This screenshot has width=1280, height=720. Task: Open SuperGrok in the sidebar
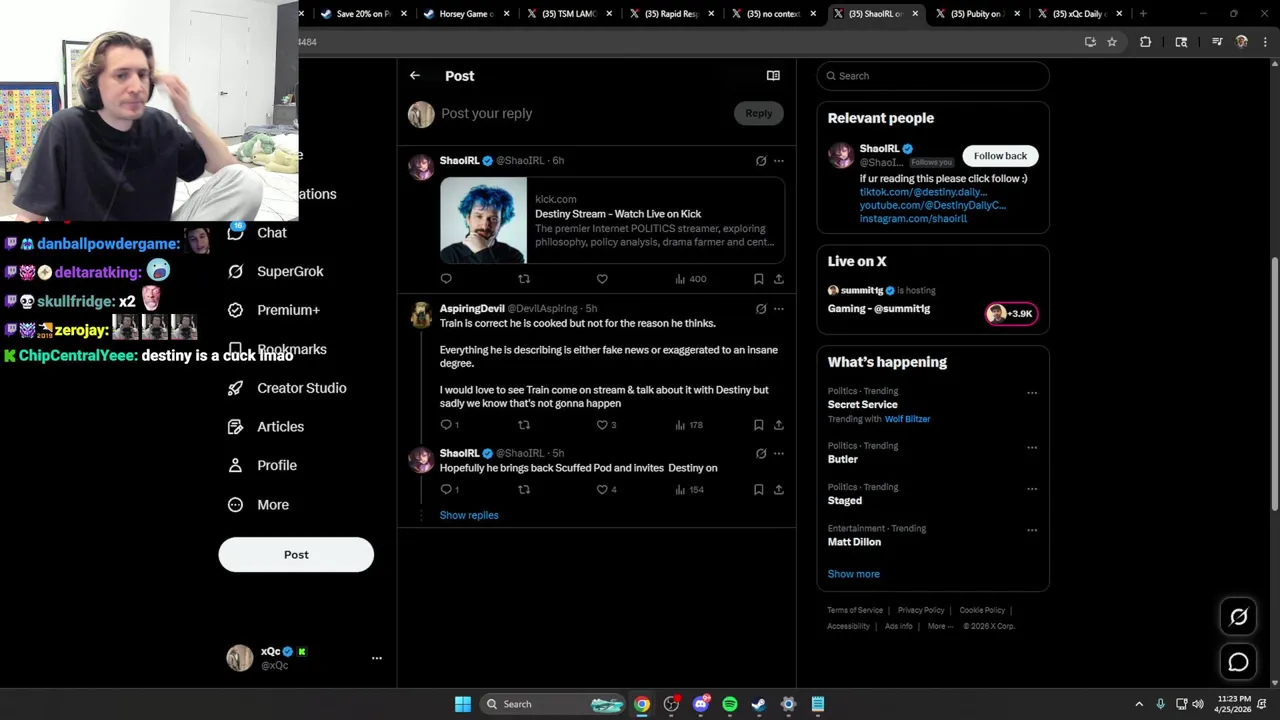276,272
